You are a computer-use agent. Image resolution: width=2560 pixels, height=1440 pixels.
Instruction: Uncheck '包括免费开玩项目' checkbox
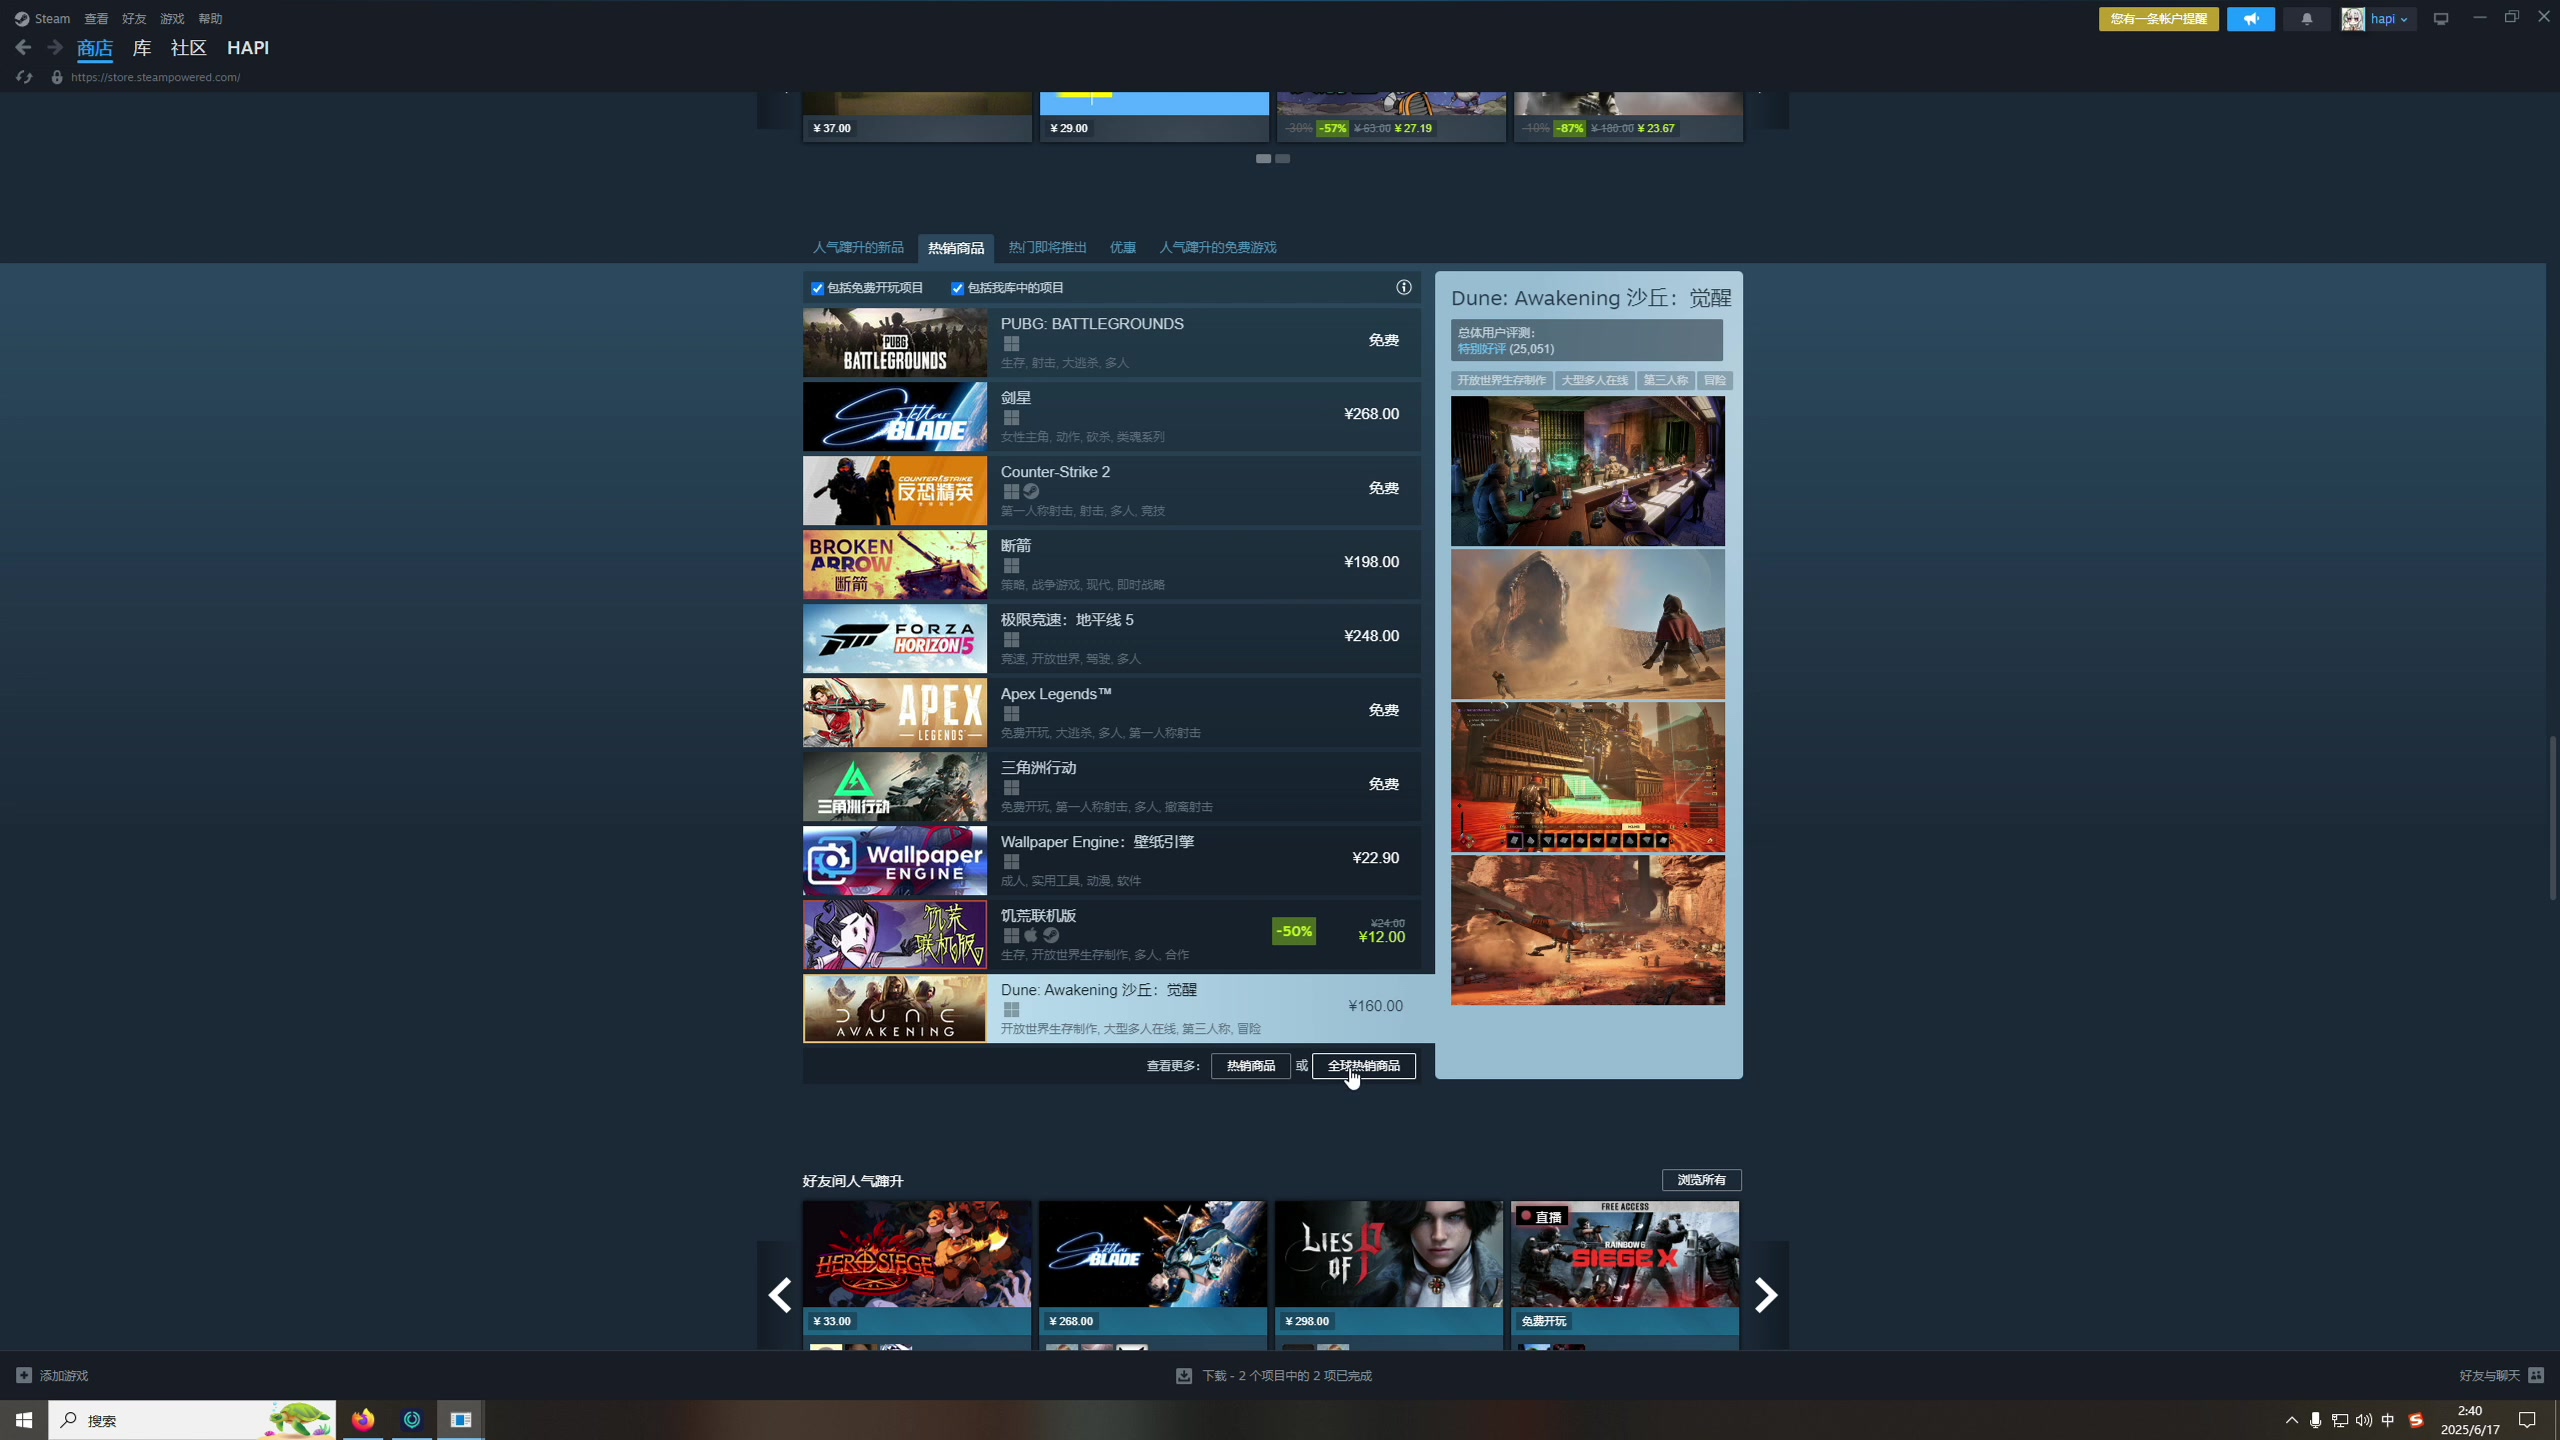coord(817,288)
